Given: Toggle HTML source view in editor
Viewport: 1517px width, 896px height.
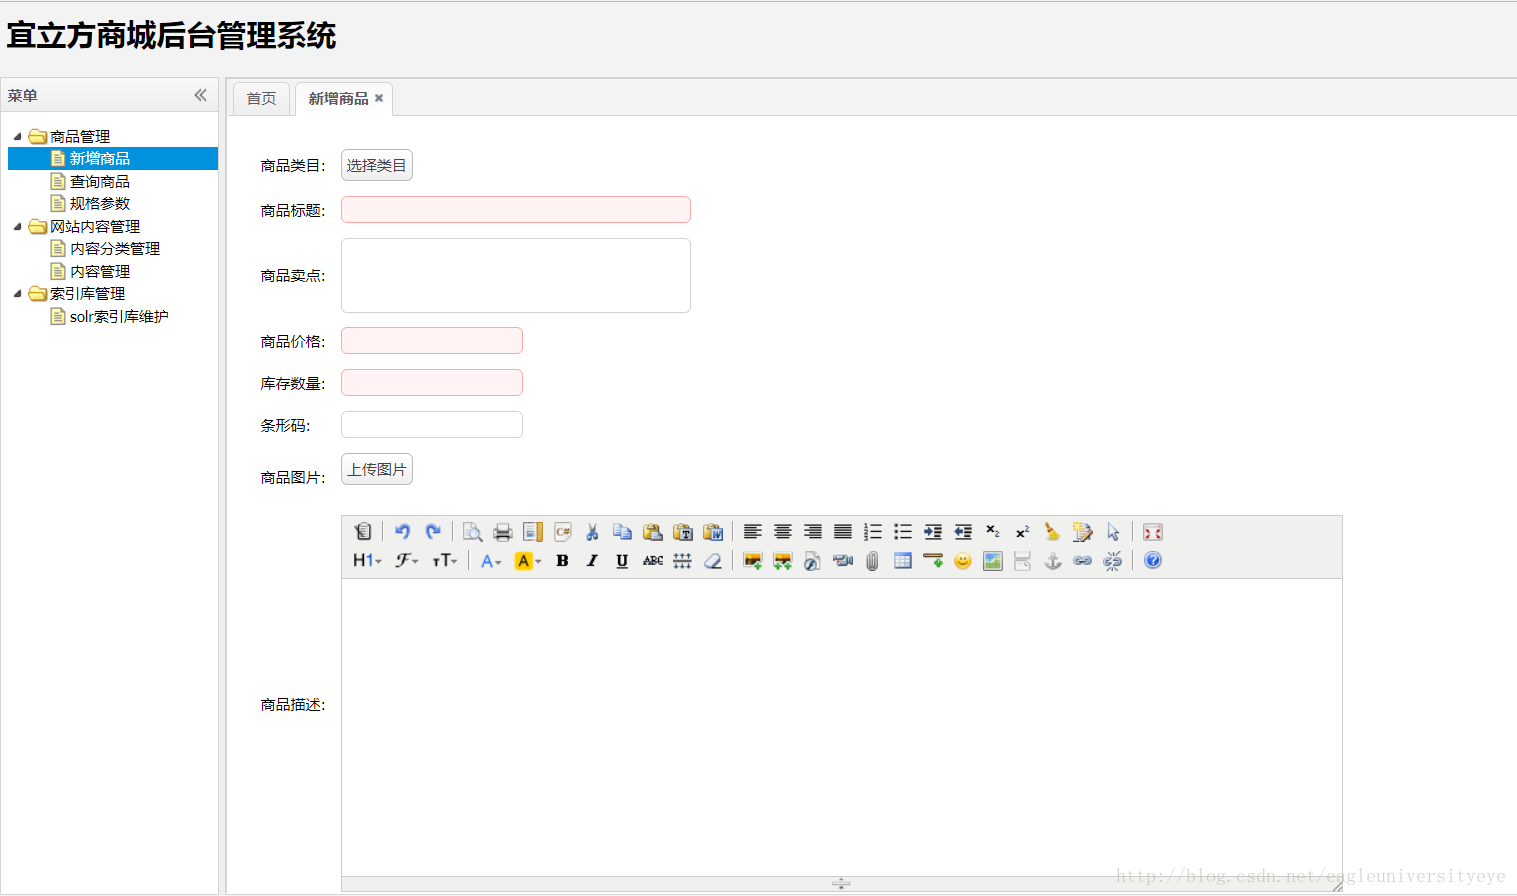Looking at the screenshot, I should coord(363,532).
